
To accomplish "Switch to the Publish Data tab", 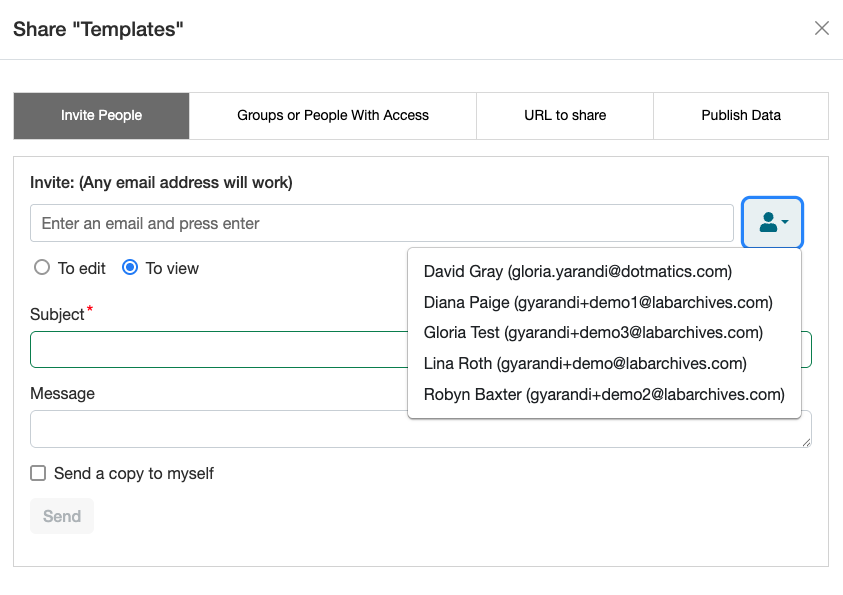I will coord(740,115).
